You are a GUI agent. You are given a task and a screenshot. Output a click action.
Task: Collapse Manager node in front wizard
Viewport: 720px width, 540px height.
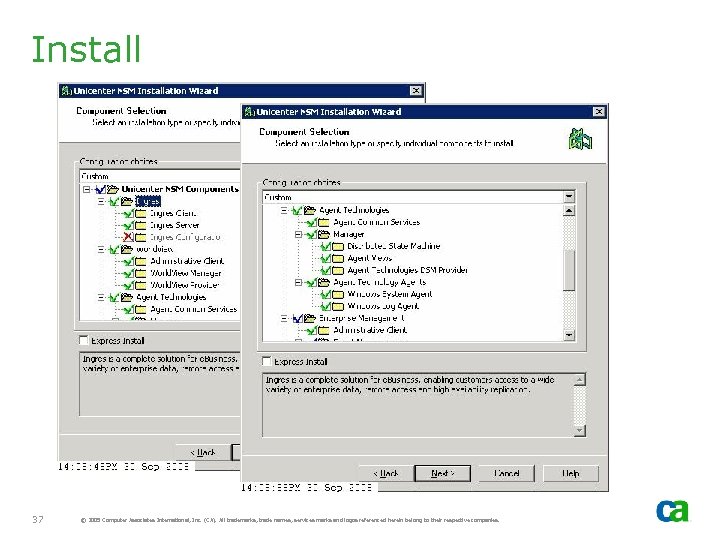click(298, 234)
